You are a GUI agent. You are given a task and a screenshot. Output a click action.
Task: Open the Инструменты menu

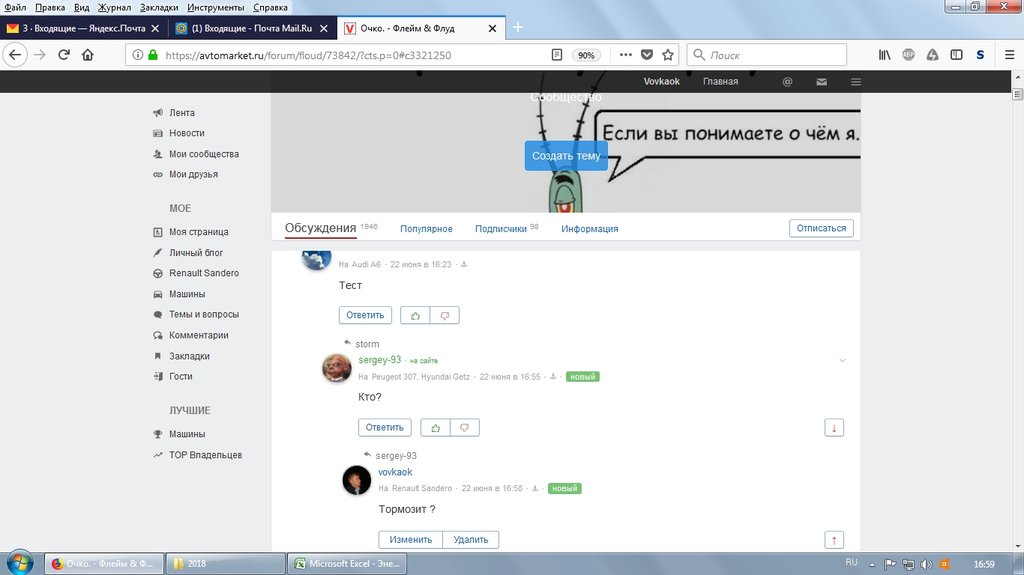216,7
